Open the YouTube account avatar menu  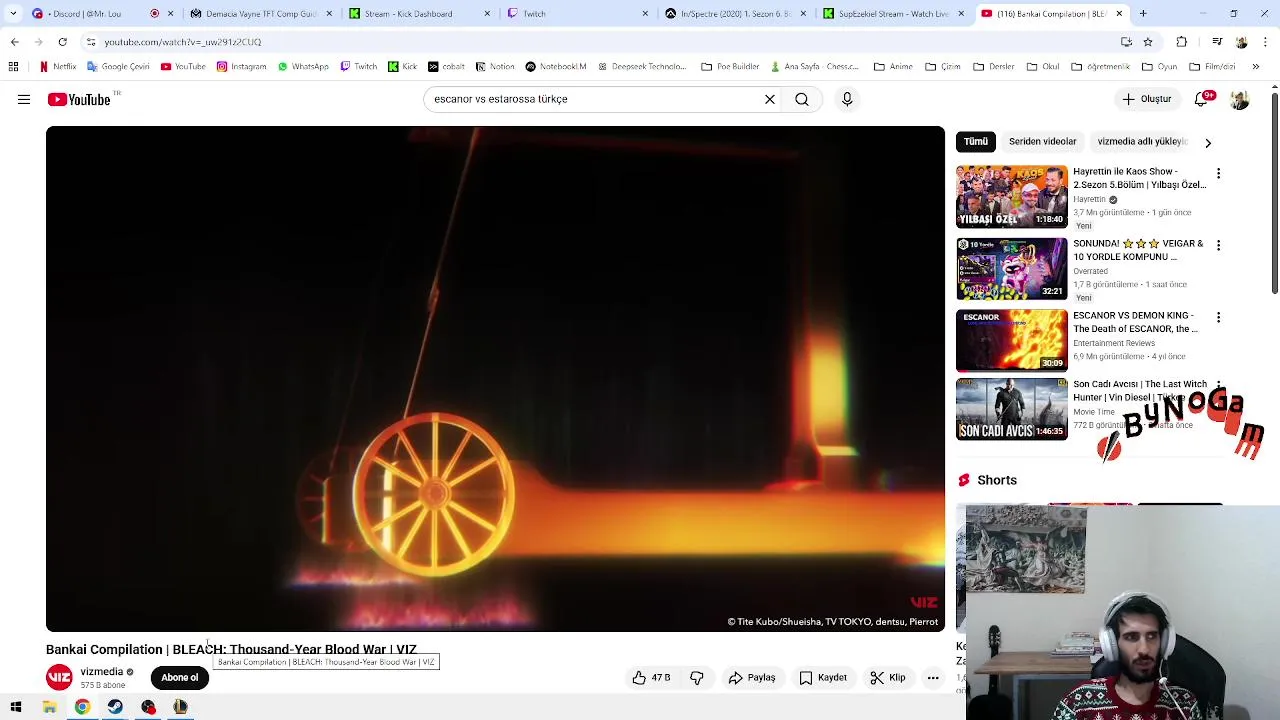pos(1240,99)
